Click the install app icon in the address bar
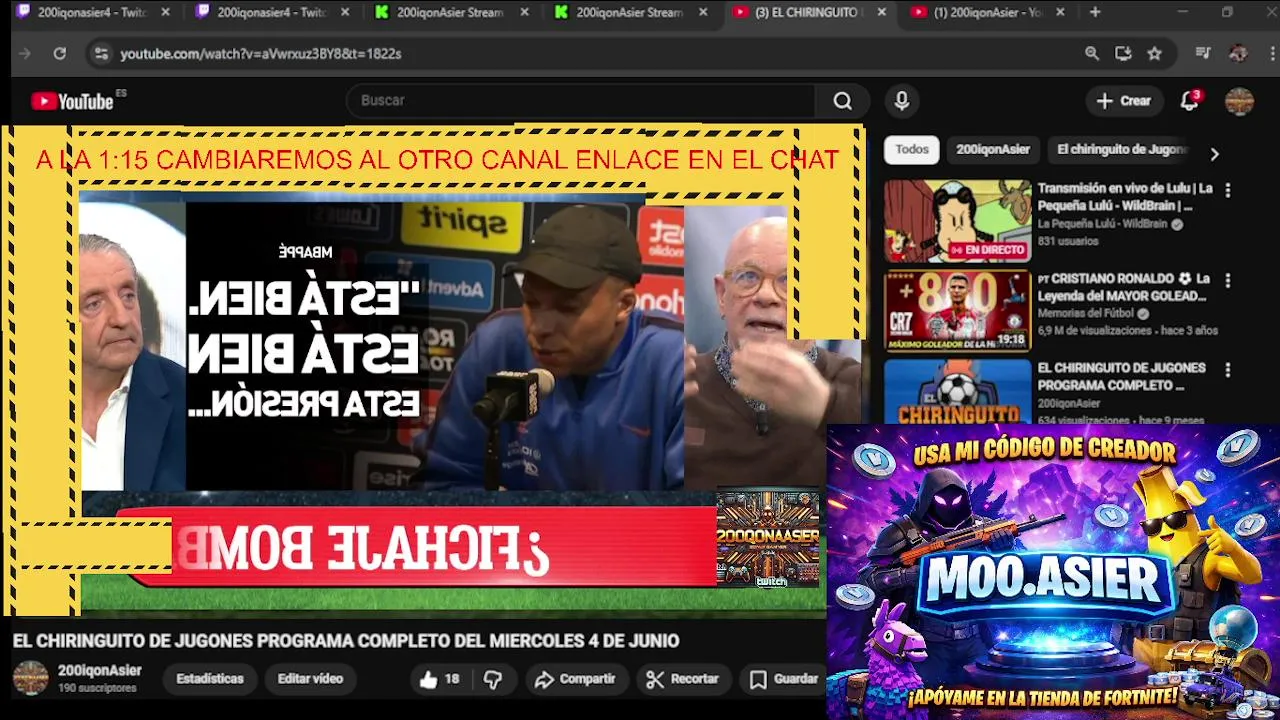 point(1123,53)
